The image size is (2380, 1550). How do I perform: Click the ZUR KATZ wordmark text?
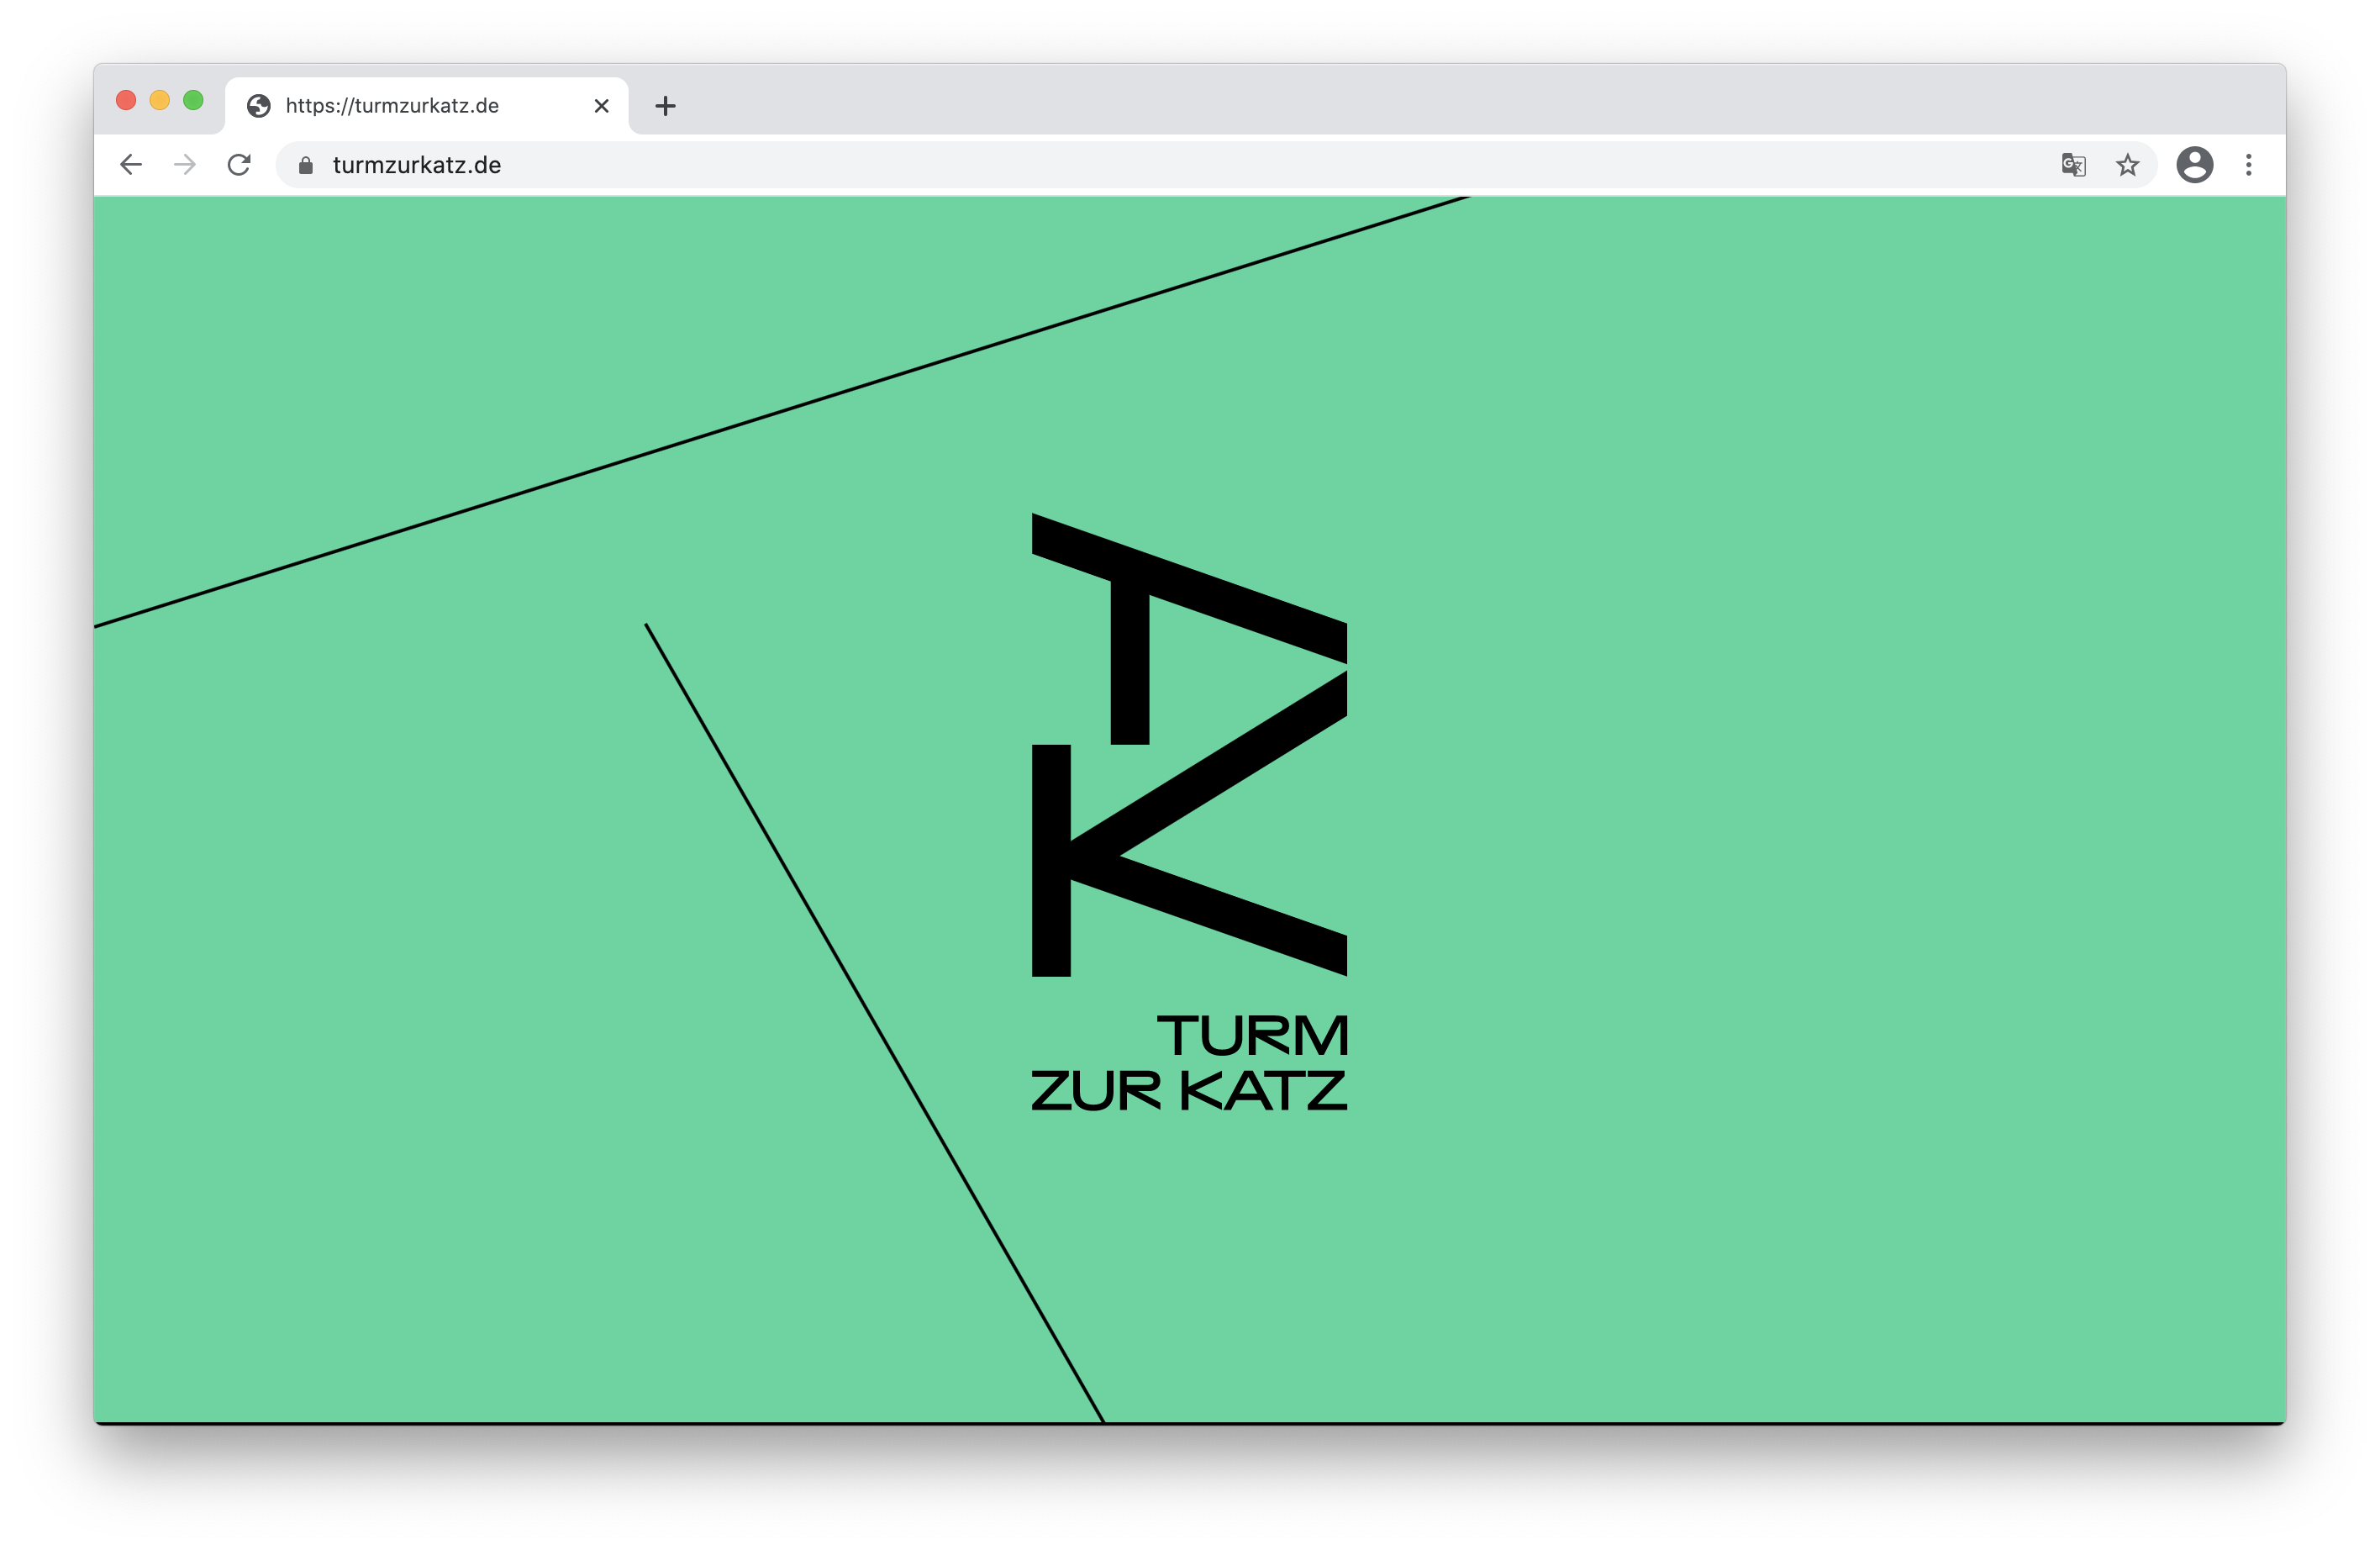coord(1189,1091)
